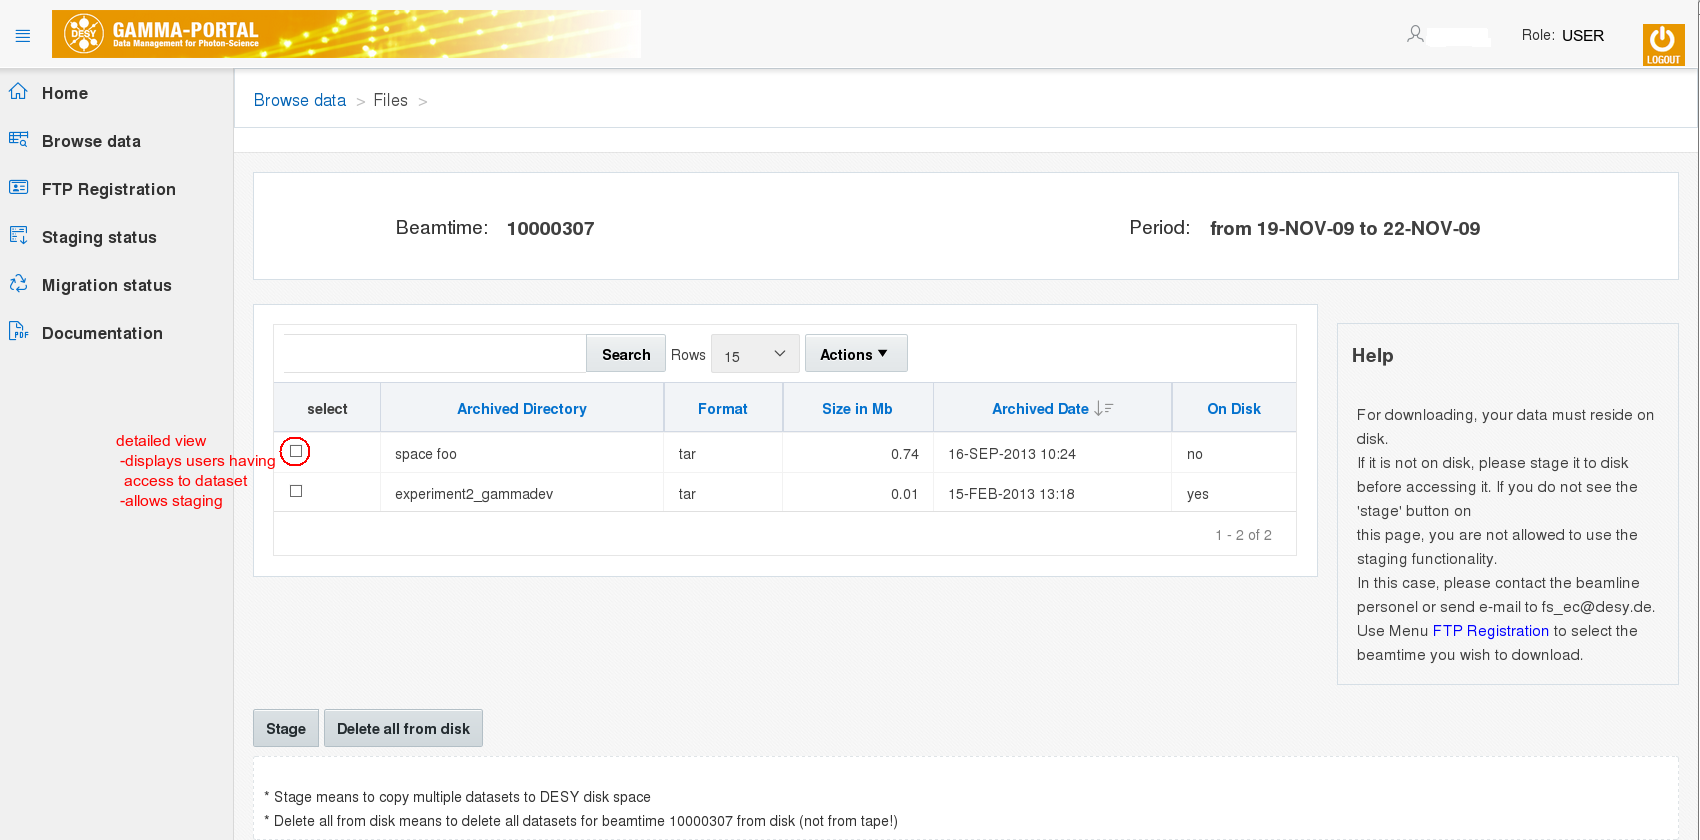Click the FTP Registration sidebar icon
Viewport: 1700px width, 840px height.
tap(18, 188)
